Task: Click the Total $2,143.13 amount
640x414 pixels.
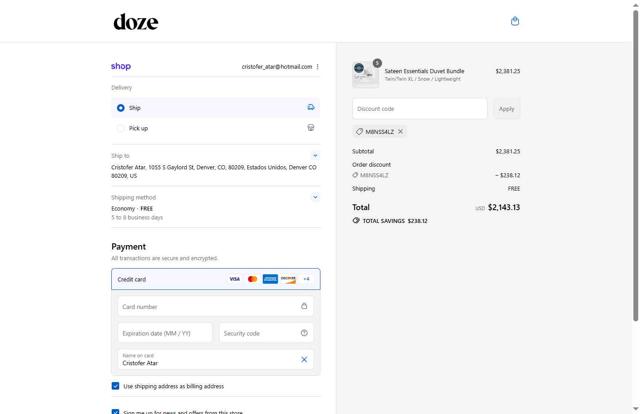Action: 504,207
